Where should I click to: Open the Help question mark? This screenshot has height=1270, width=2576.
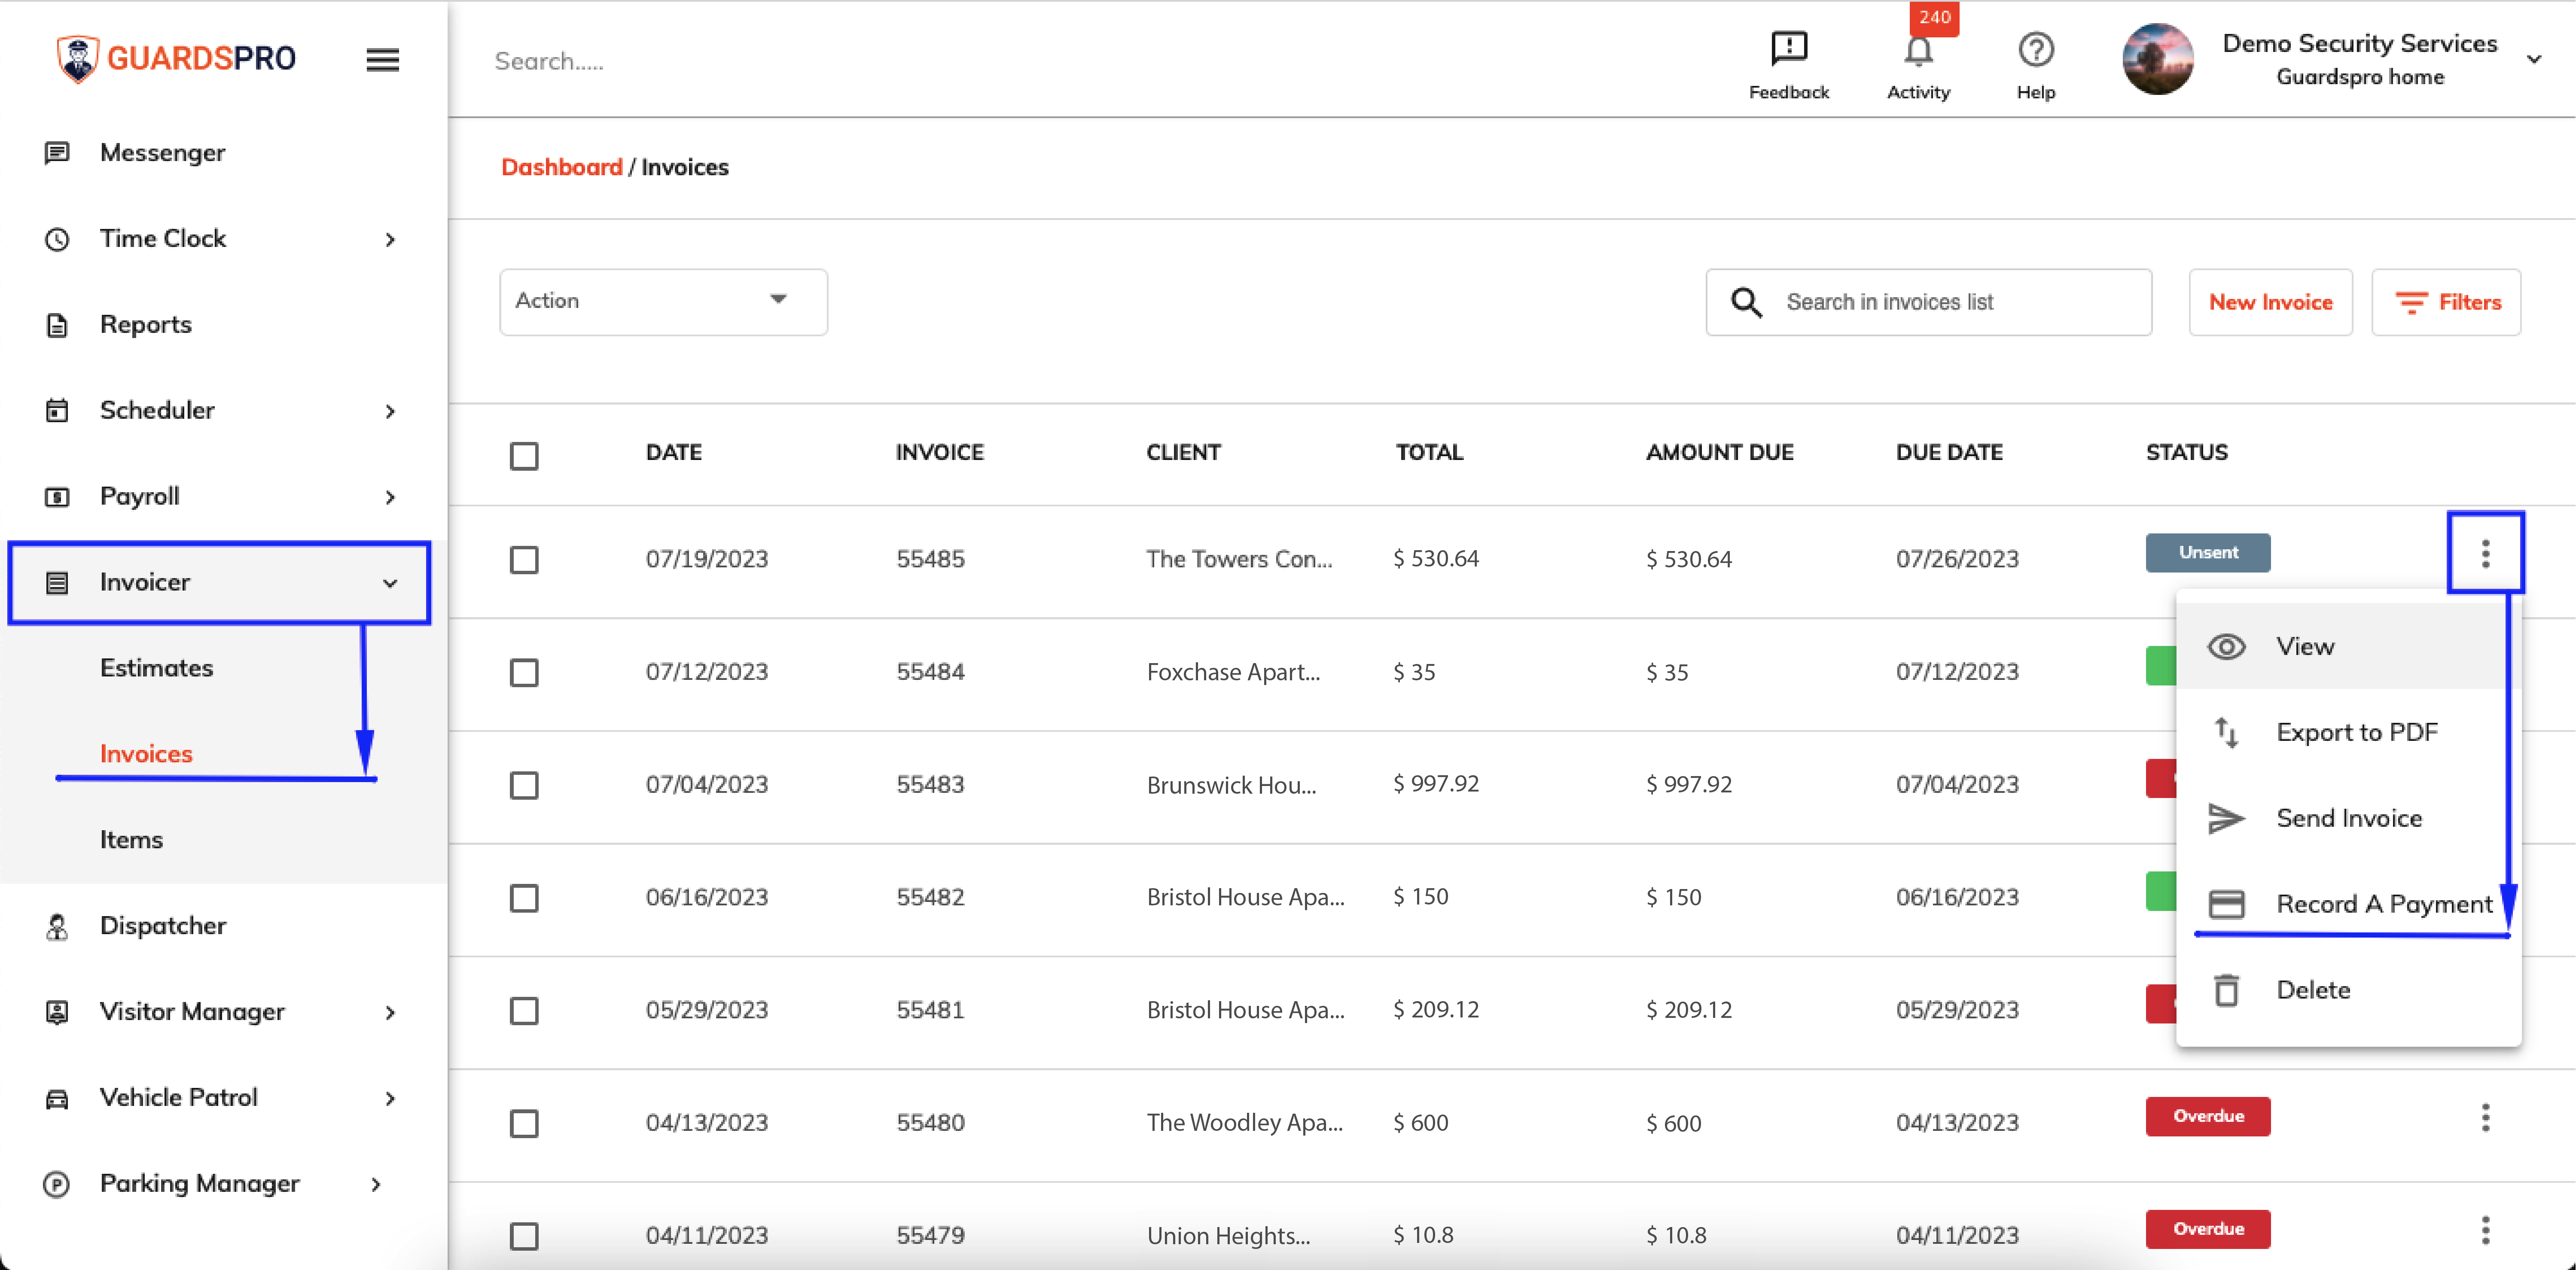click(x=2035, y=49)
